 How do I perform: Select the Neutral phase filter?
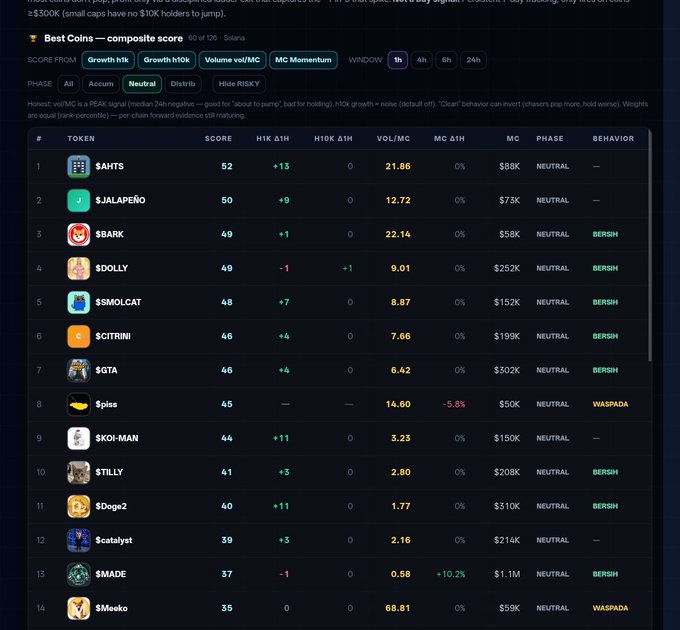click(x=142, y=84)
